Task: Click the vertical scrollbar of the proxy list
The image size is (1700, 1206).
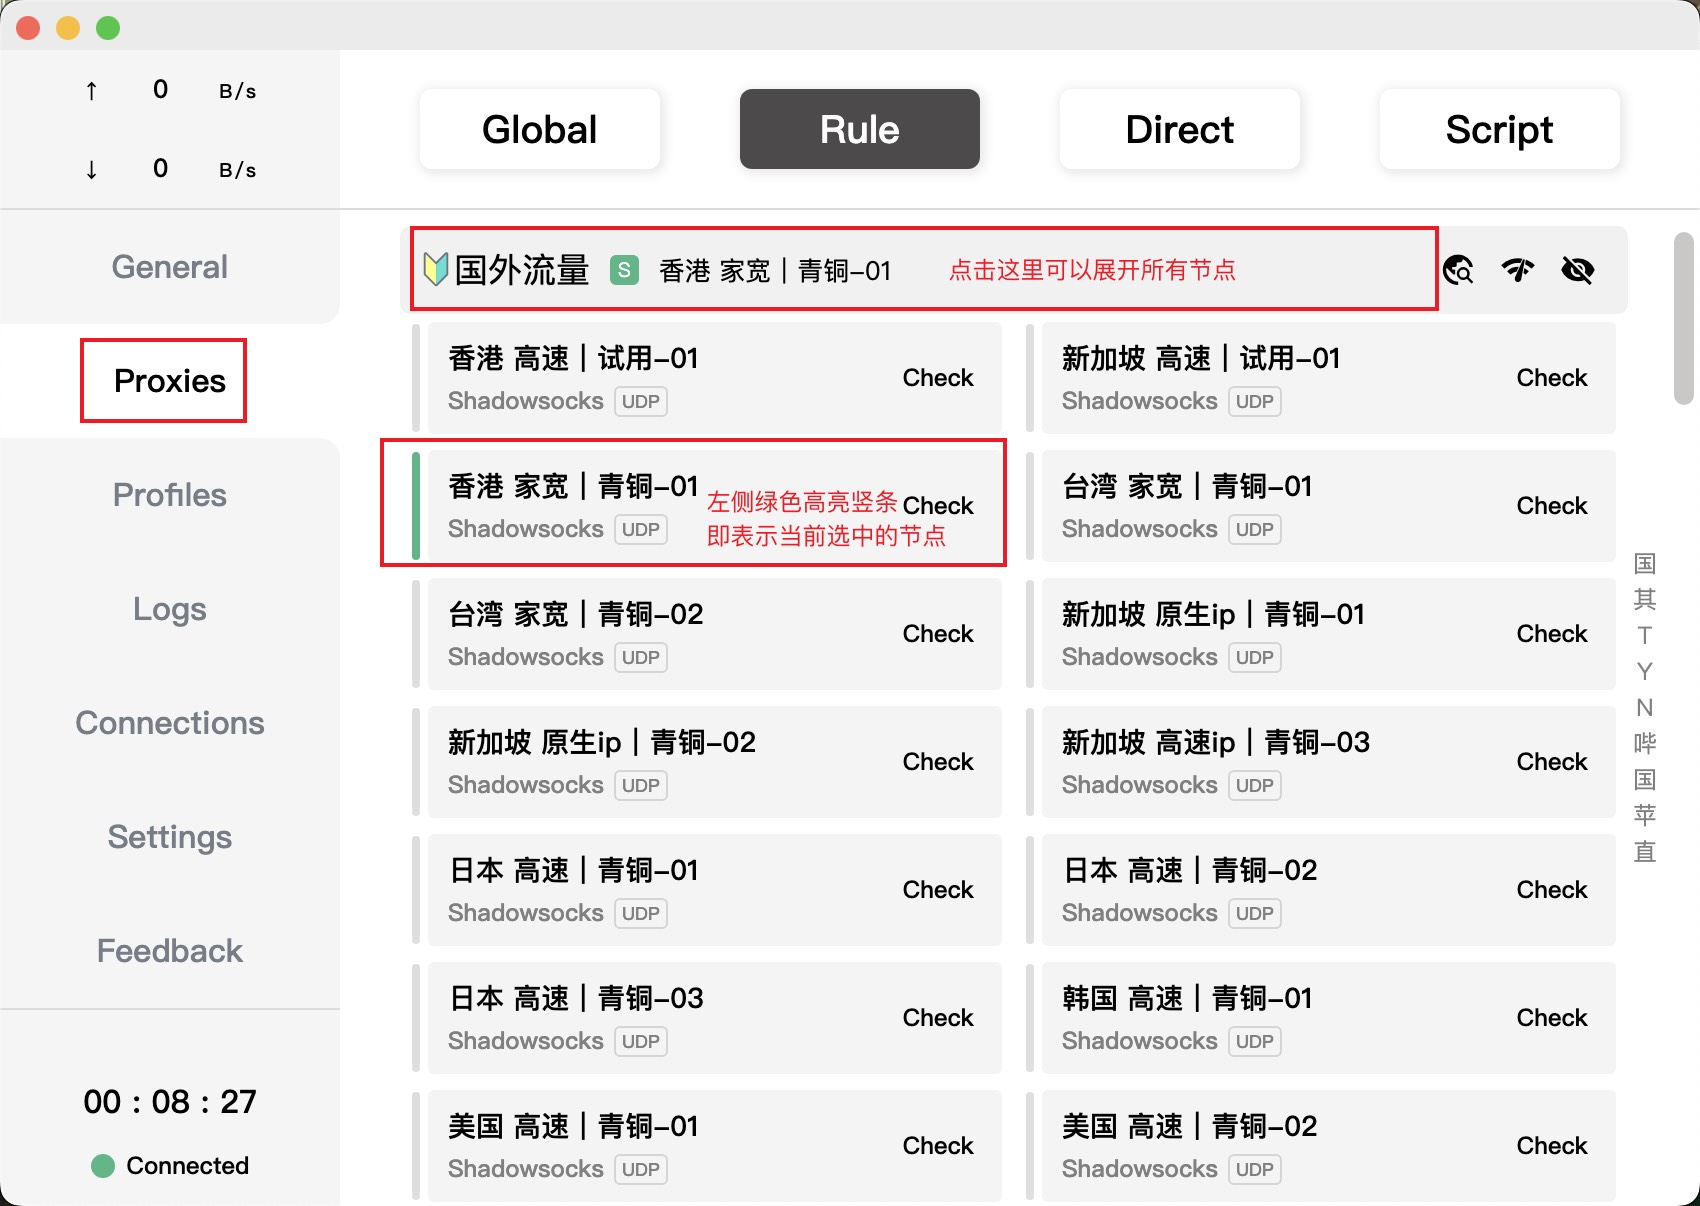Action: pyautogui.click(x=1684, y=318)
